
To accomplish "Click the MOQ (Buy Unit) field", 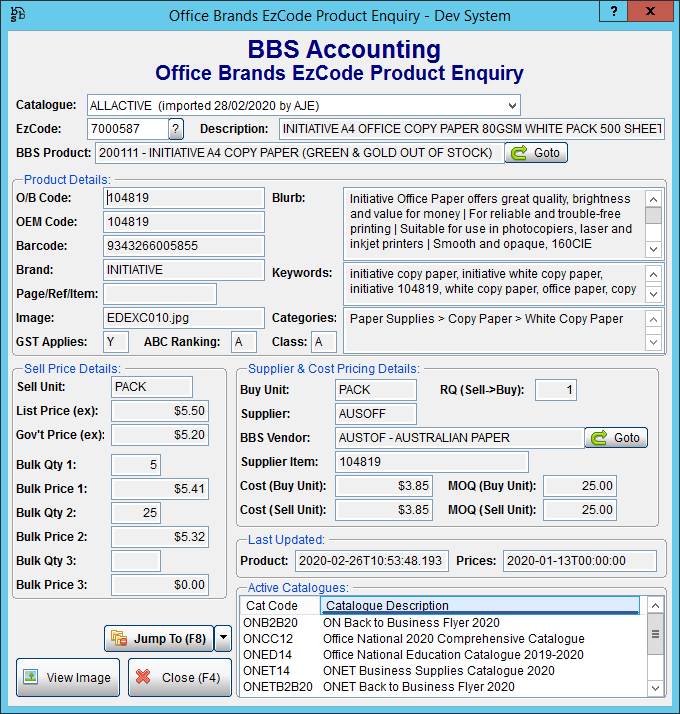I will pos(580,486).
